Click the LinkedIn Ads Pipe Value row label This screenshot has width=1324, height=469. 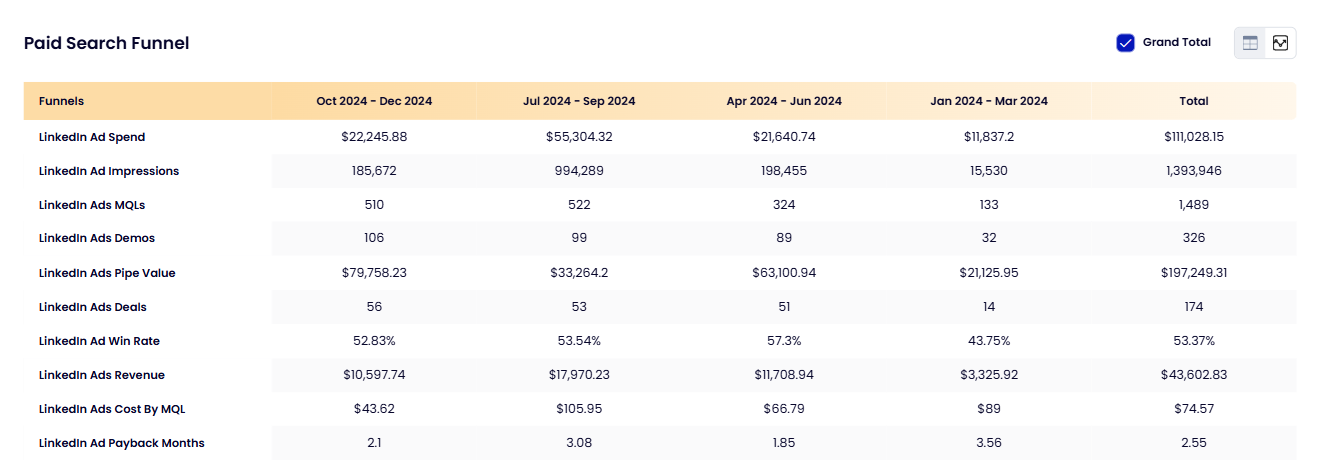pyautogui.click(x=107, y=273)
